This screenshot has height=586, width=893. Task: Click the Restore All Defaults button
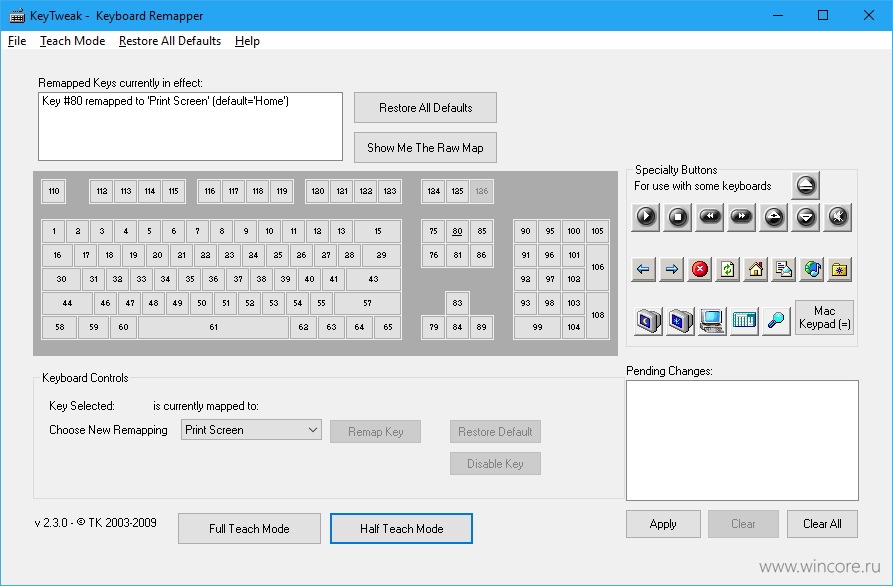pos(425,108)
